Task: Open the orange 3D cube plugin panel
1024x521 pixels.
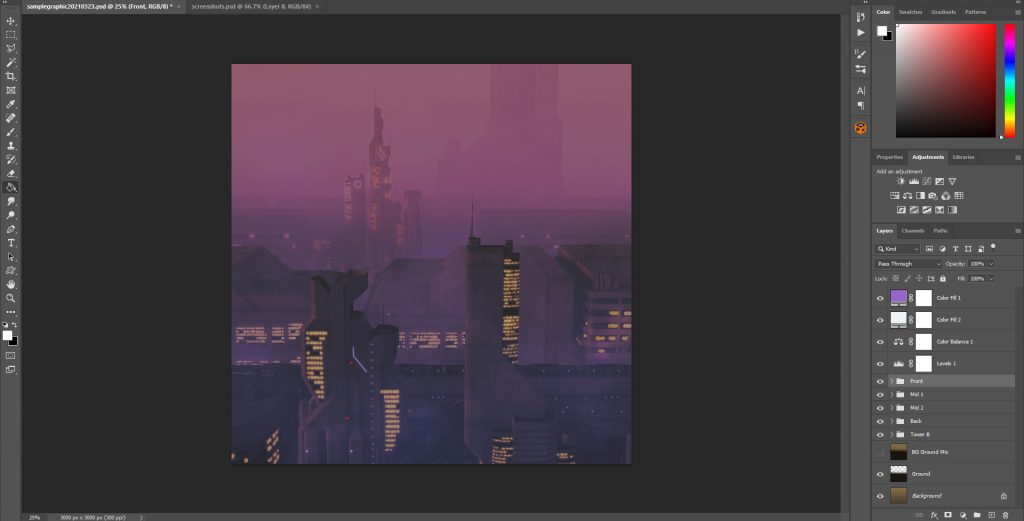Action: click(861, 128)
